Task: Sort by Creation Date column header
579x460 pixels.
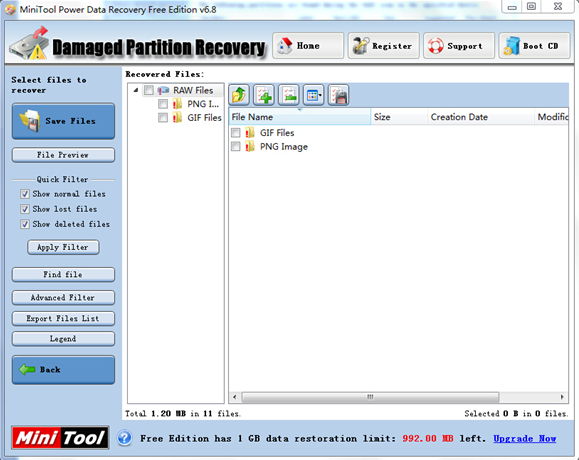Action: 481,117
